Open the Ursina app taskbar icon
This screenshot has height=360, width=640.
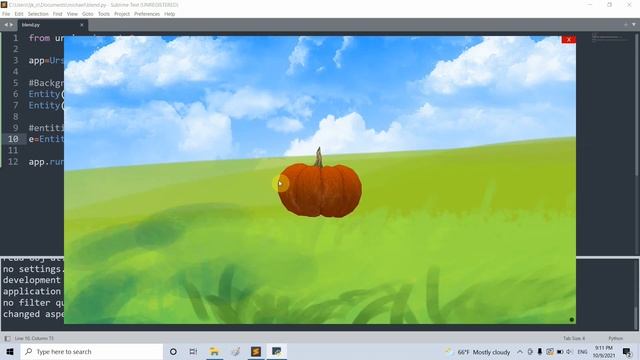(277, 351)
